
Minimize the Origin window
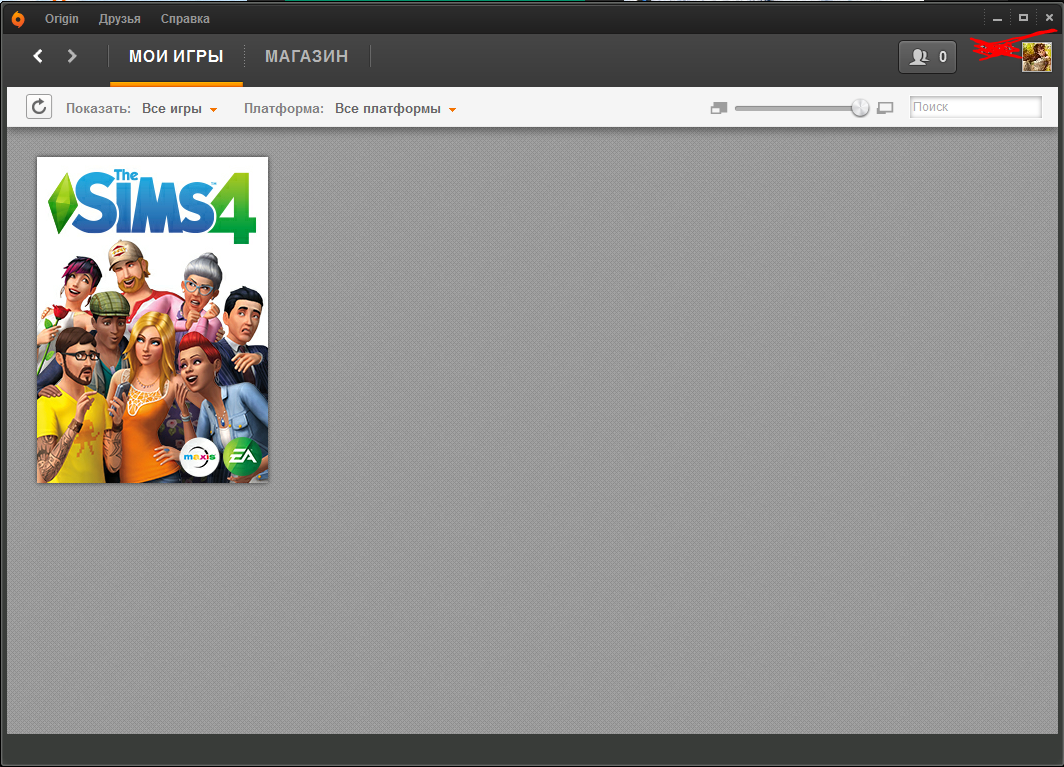point(997,19)
